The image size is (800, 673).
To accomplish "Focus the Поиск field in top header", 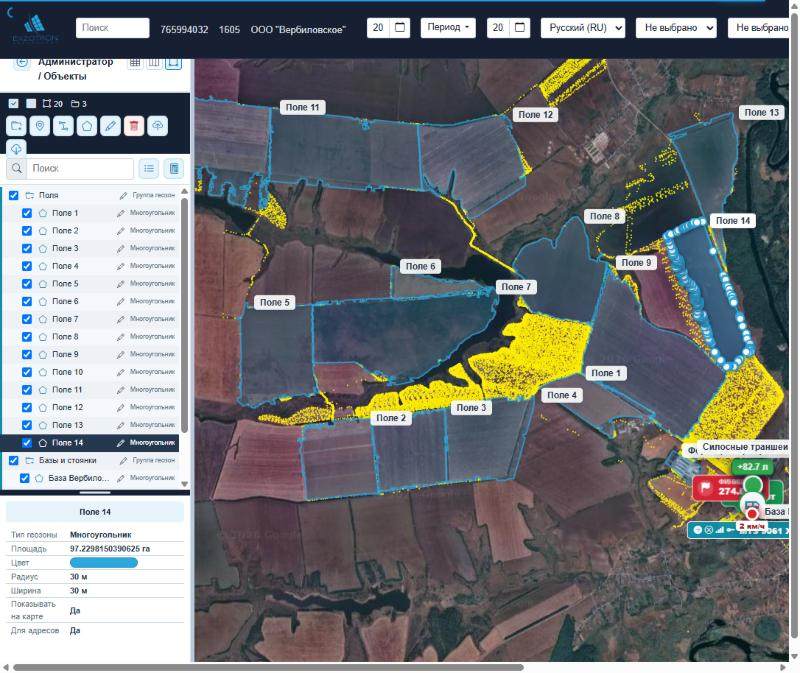I will coord(113,28).
